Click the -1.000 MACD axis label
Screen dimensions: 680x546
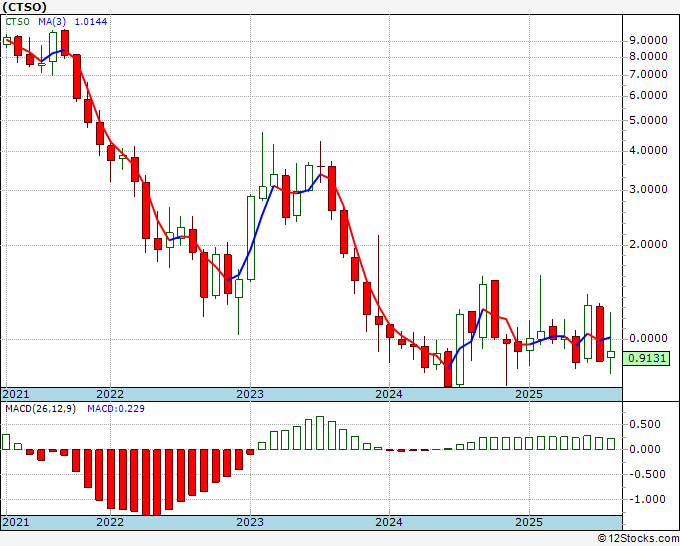pyautogui.click(x=646, y=499)
